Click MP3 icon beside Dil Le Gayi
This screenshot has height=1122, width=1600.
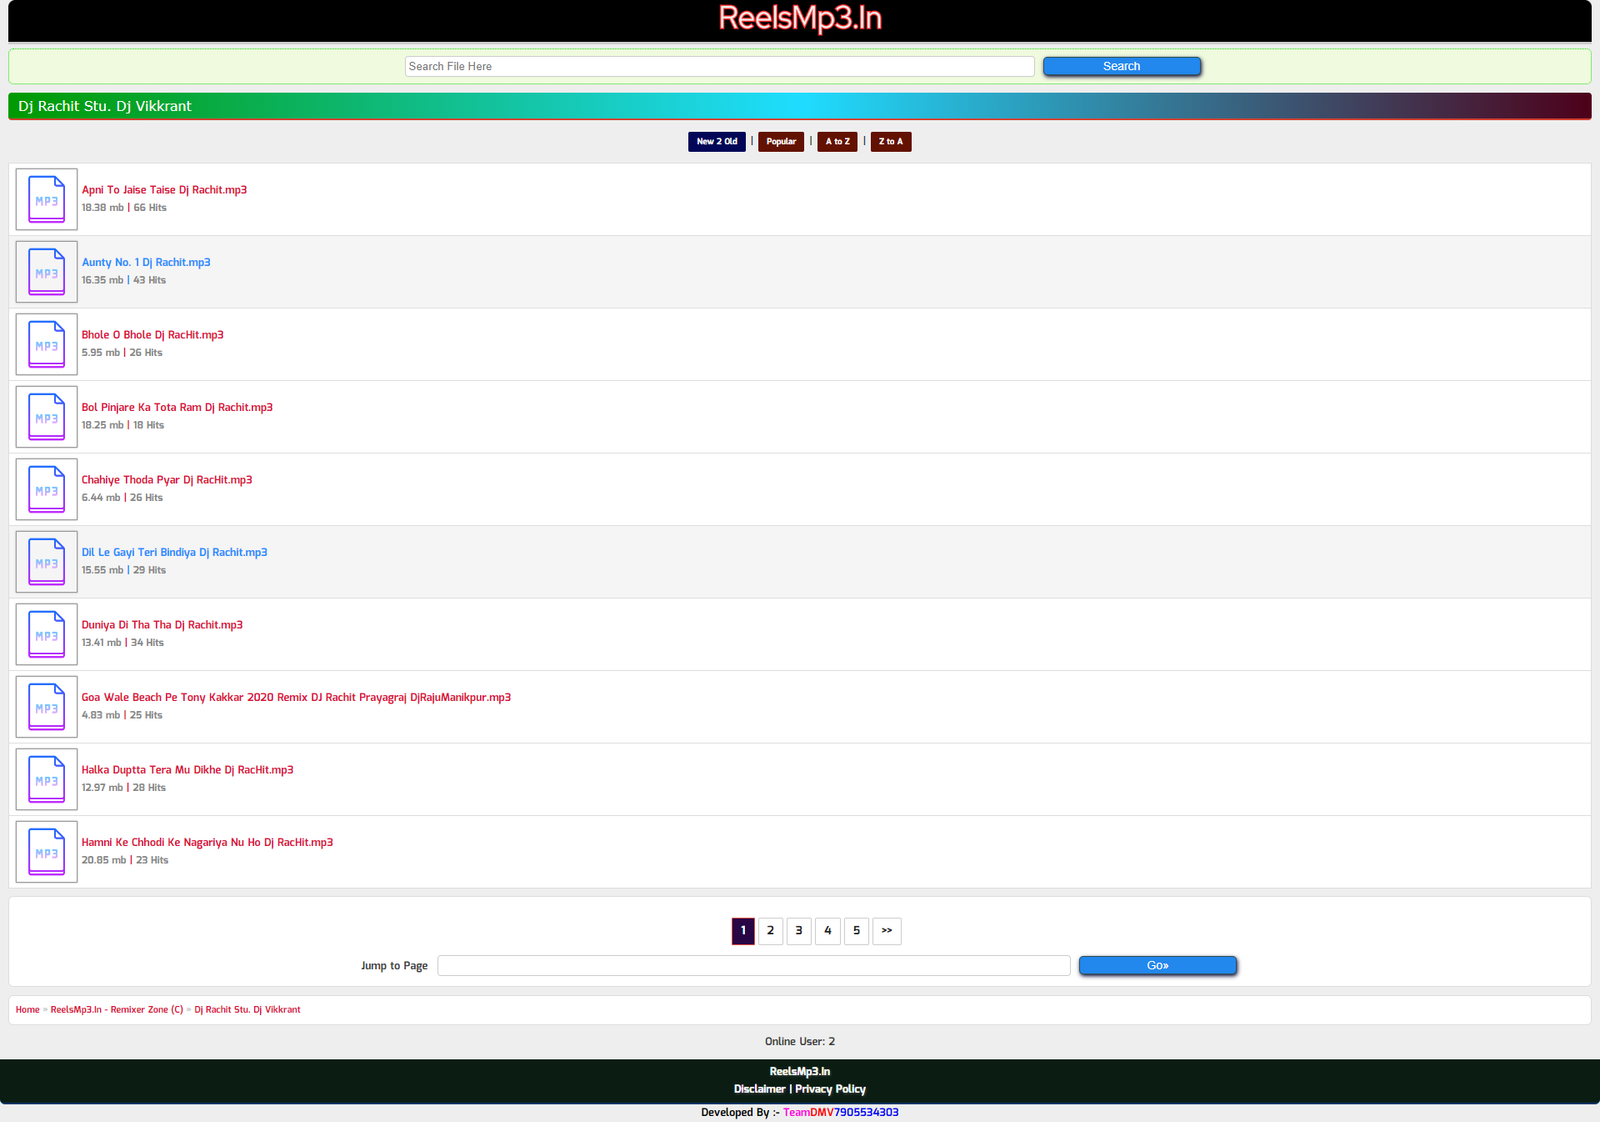point(46,562)
